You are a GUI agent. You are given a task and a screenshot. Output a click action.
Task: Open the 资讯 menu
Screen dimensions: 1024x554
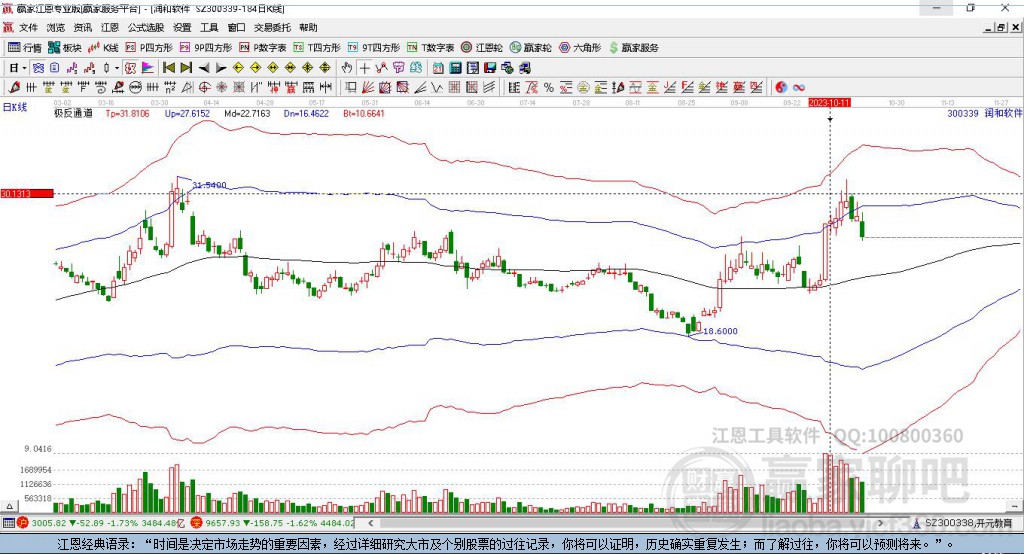pyautogui.click(x=82, y=27)
